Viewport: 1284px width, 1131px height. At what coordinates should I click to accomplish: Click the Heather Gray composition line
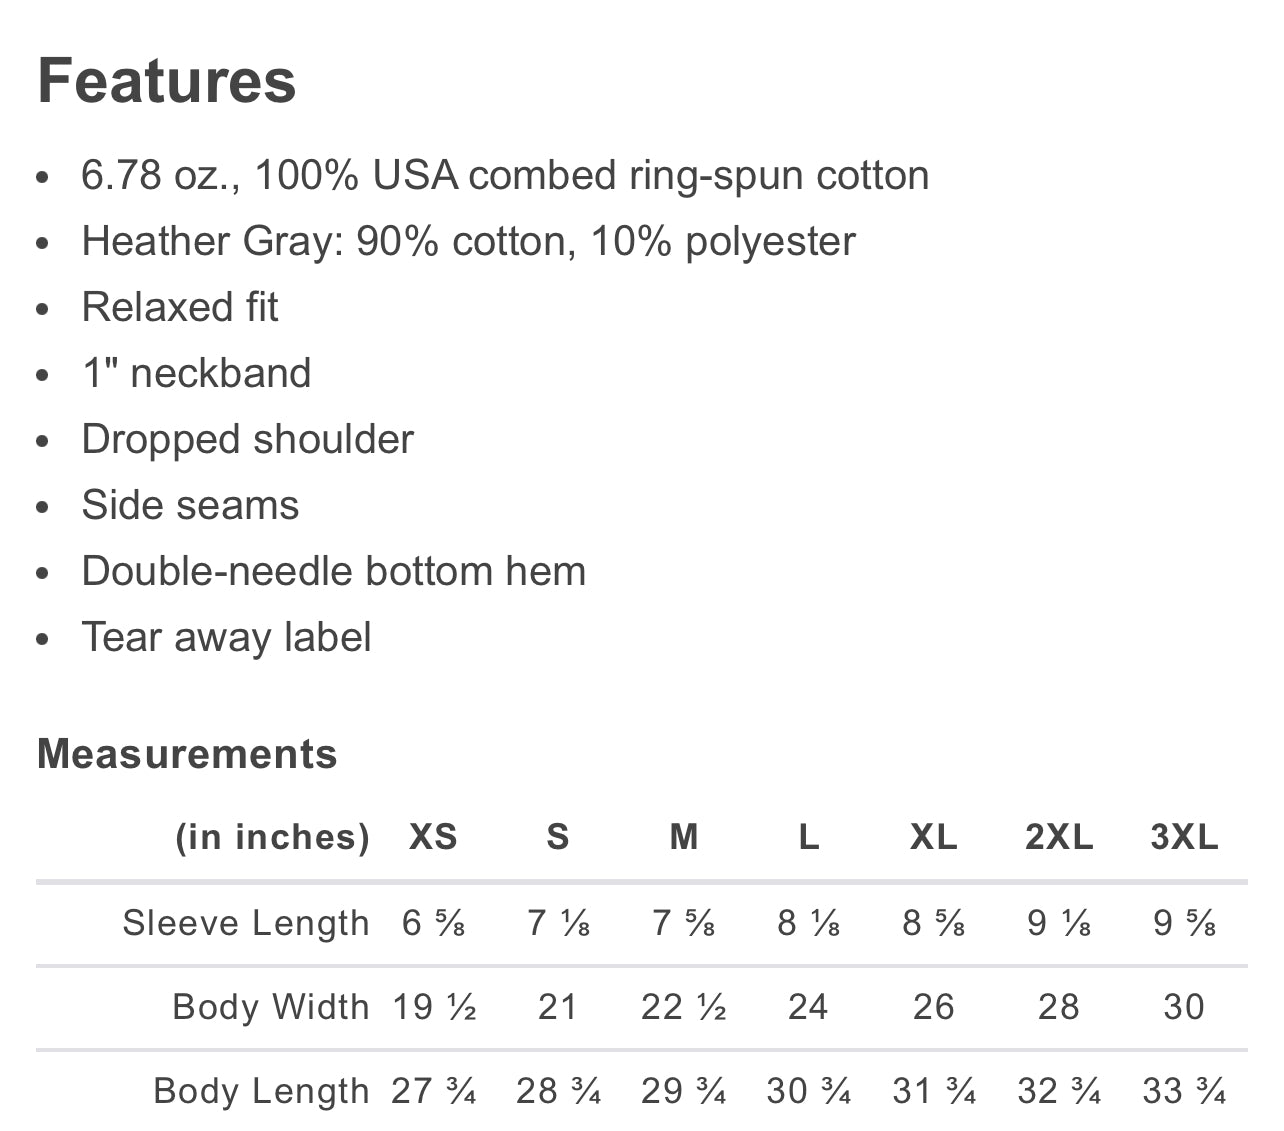tap(468, 241)
